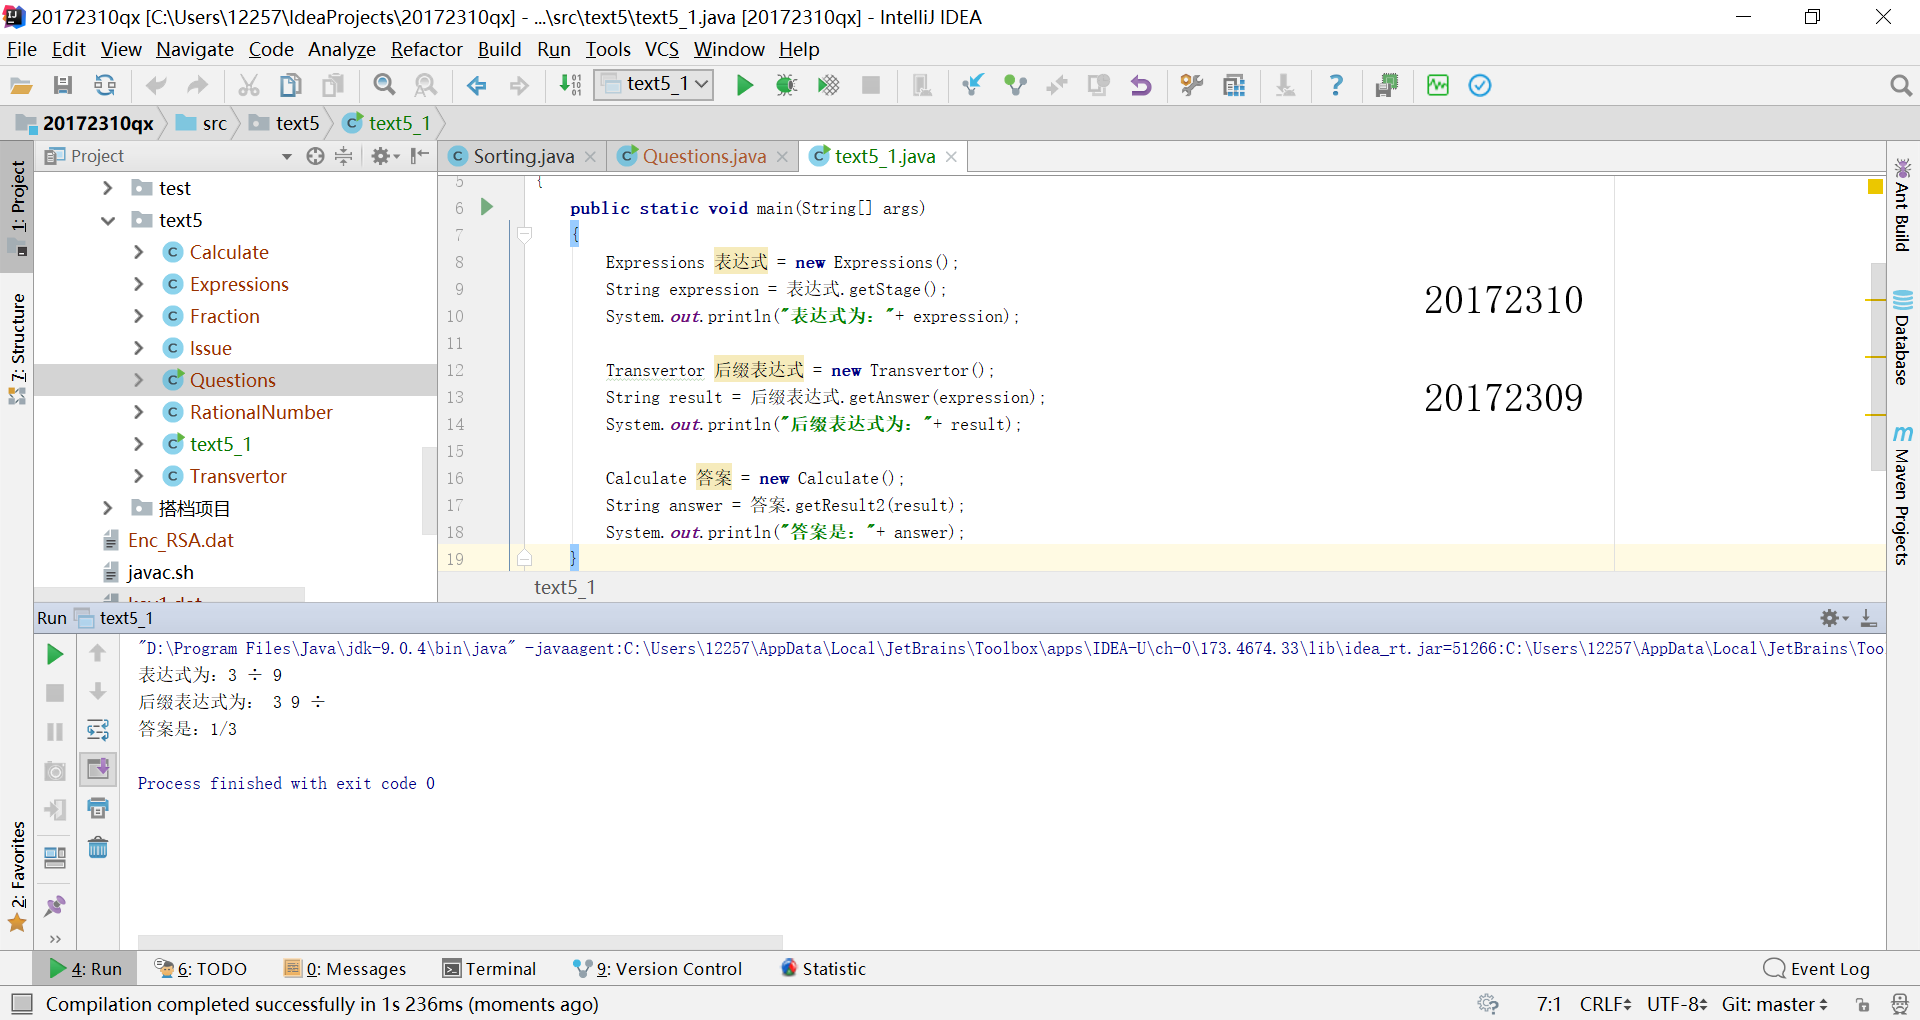Run text5_1 with green play button
This screenshot has width=1920, height=1020.
pyautogui.click(x=745, y=86)
